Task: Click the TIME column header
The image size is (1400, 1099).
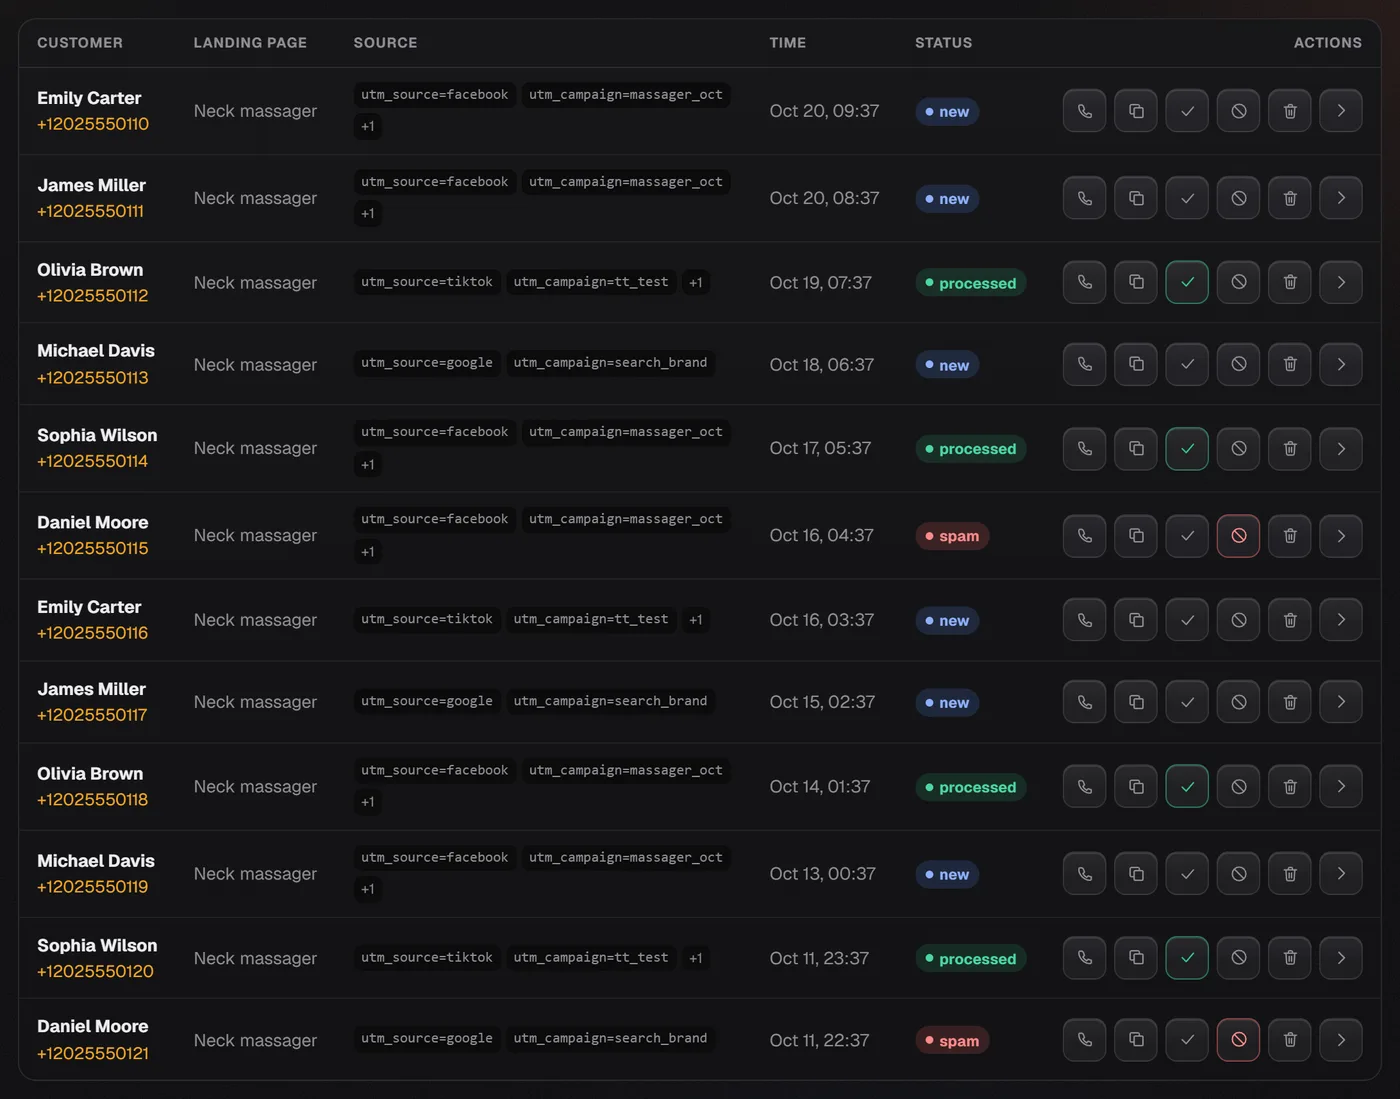Action: [788, 43]
